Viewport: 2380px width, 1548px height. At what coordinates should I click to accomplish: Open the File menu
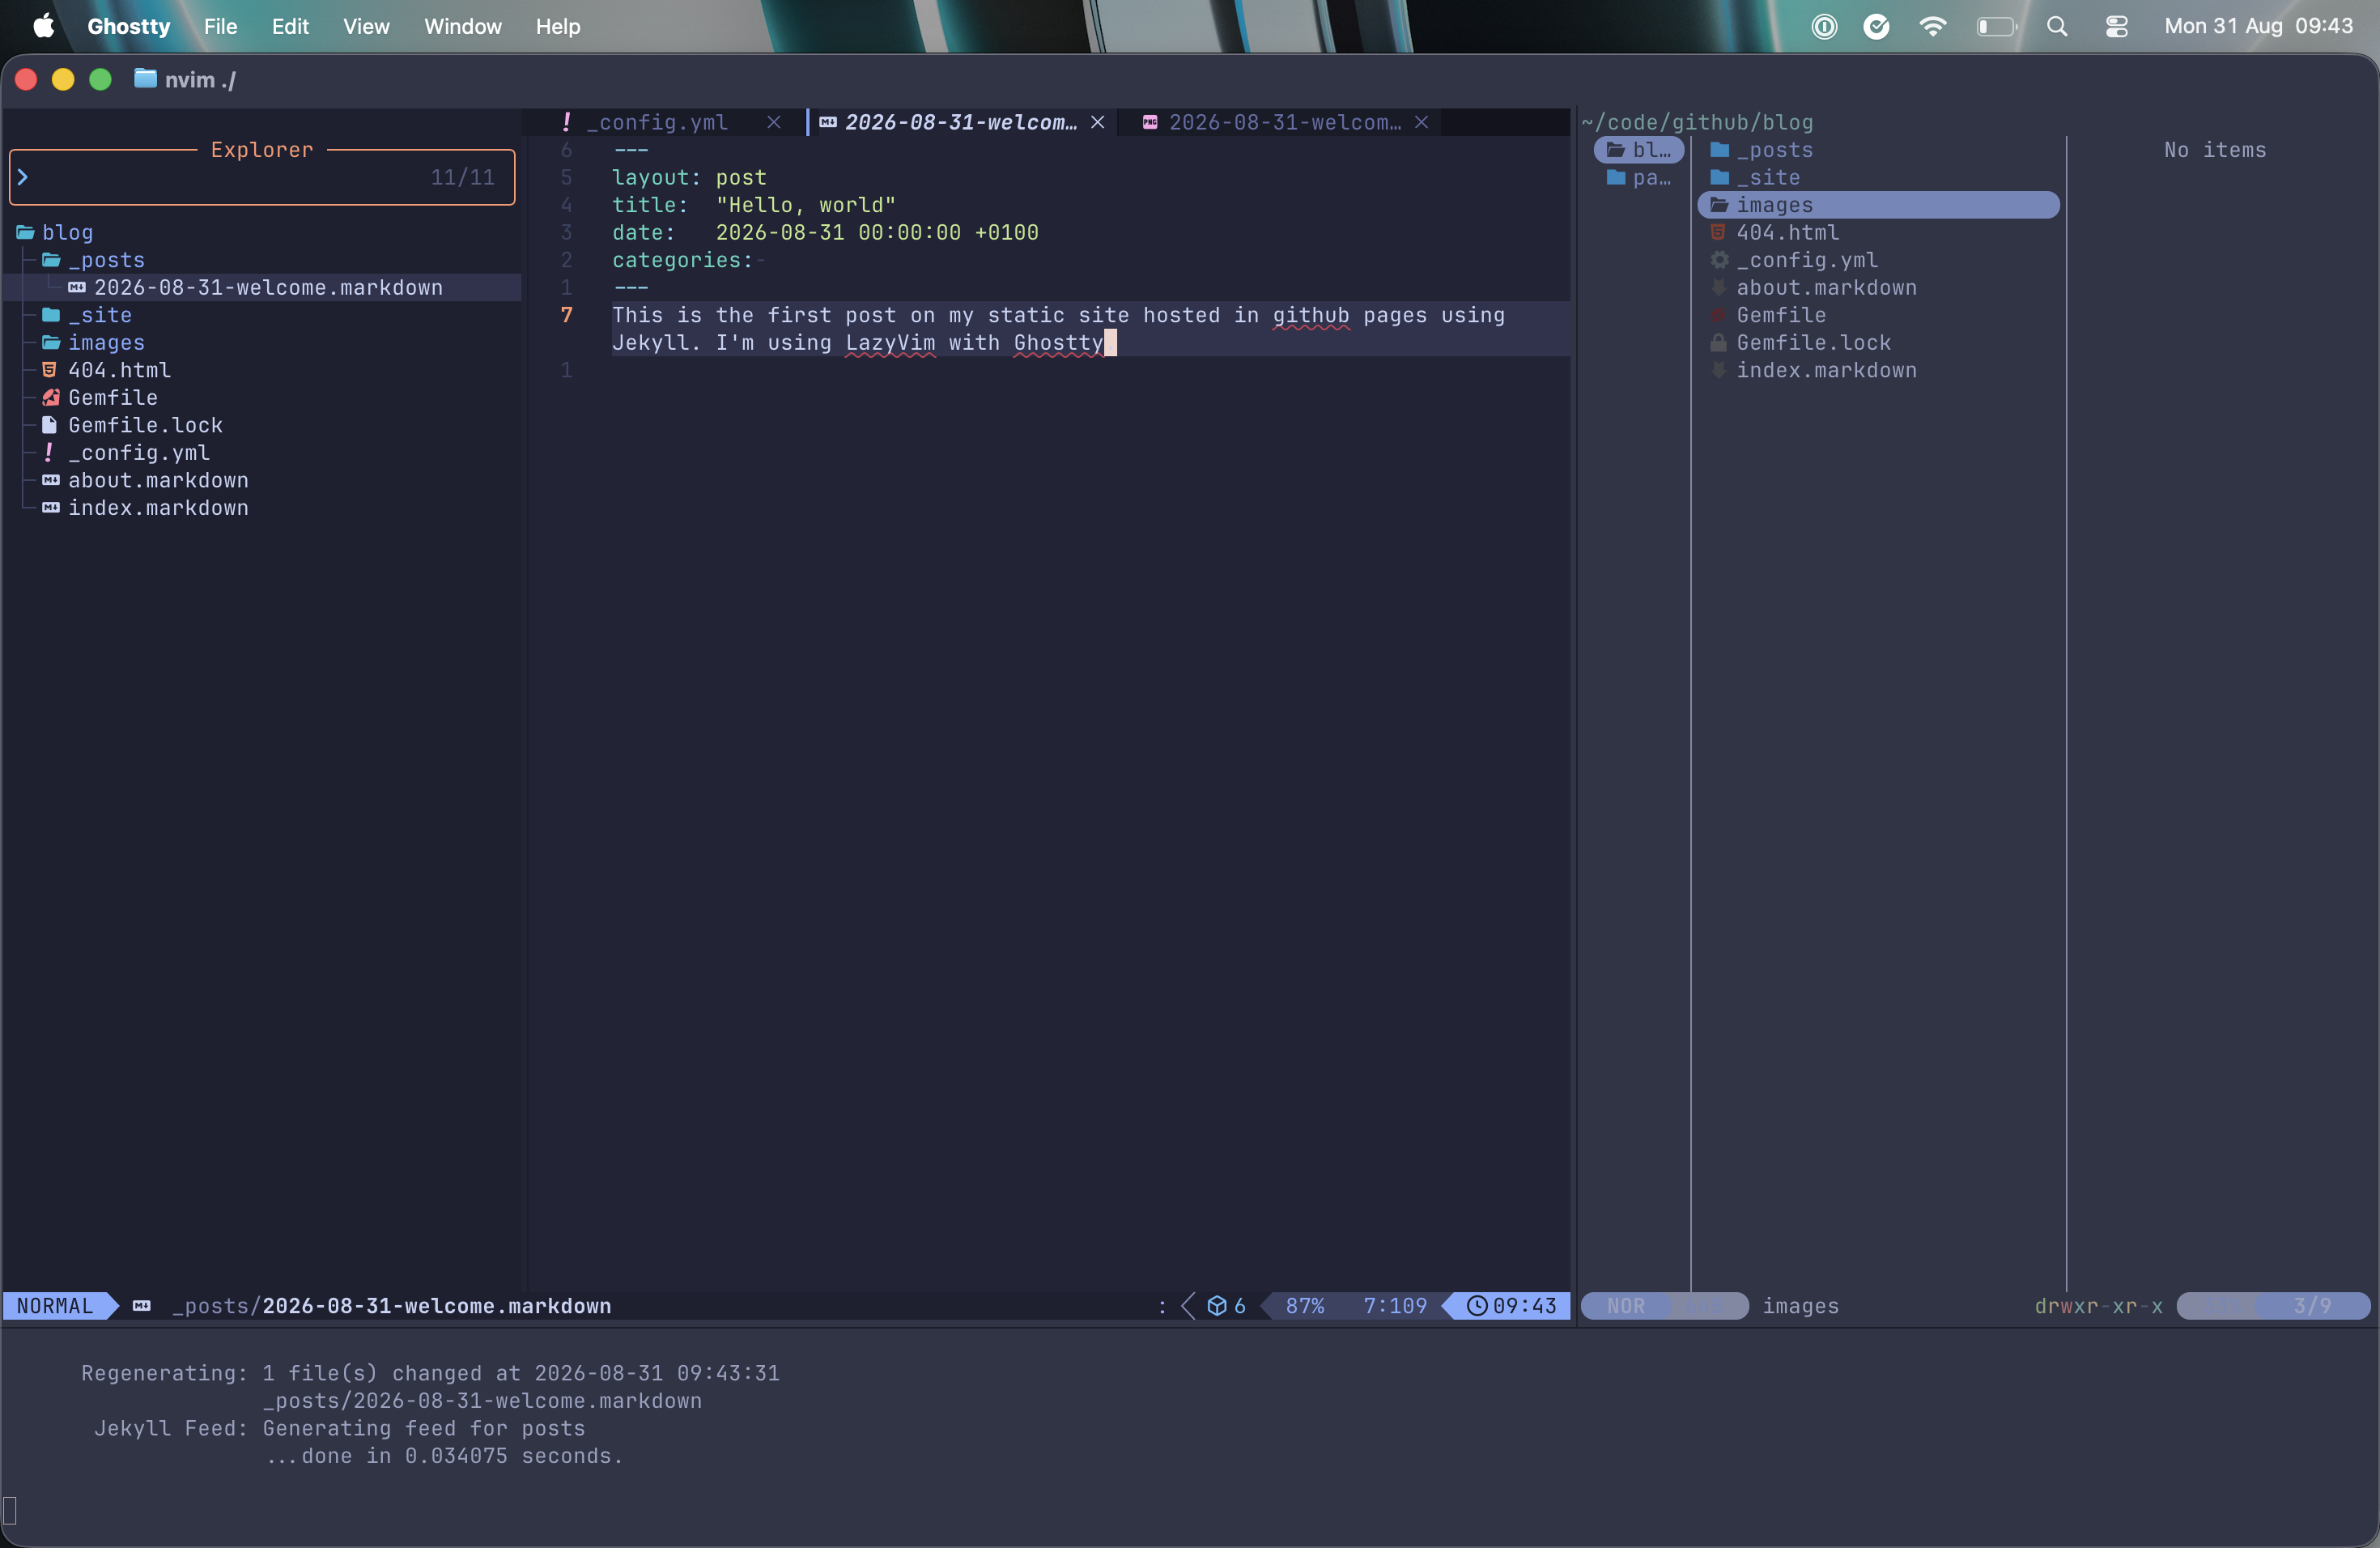[x=220, y=26]
